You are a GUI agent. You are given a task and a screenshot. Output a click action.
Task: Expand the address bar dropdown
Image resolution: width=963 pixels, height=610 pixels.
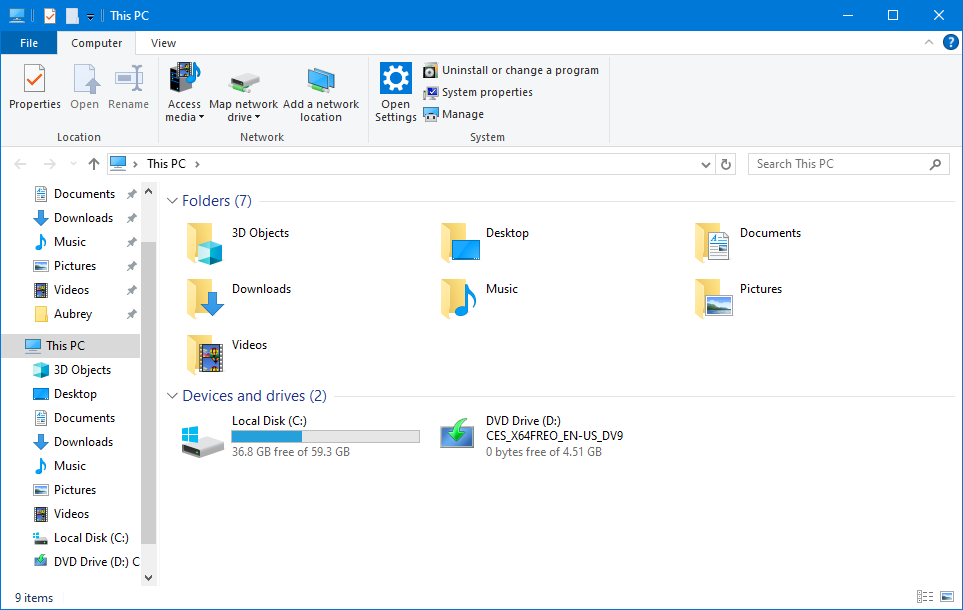click(x=706, y=163)
